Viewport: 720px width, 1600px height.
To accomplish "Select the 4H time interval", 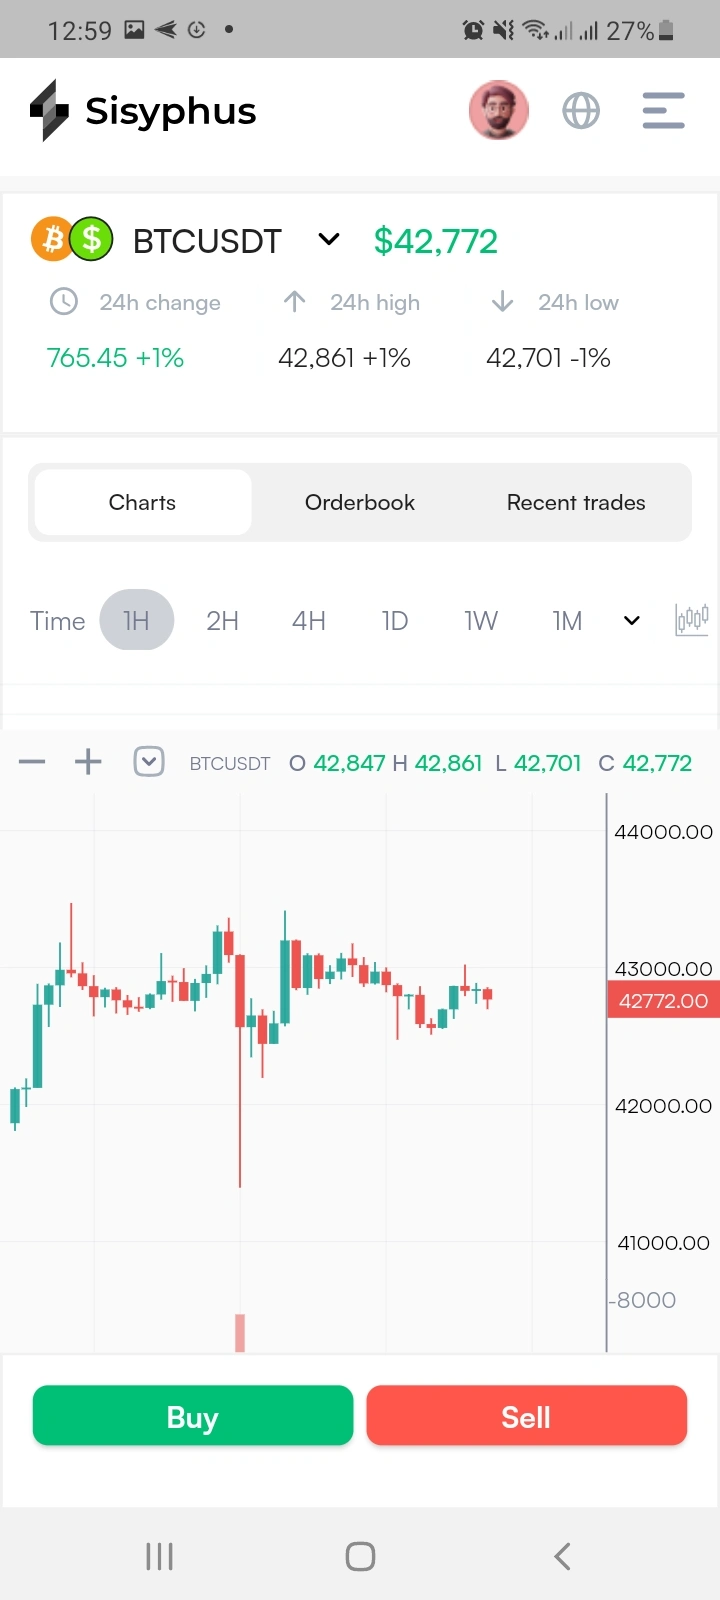I will click(x=309, y=621).
